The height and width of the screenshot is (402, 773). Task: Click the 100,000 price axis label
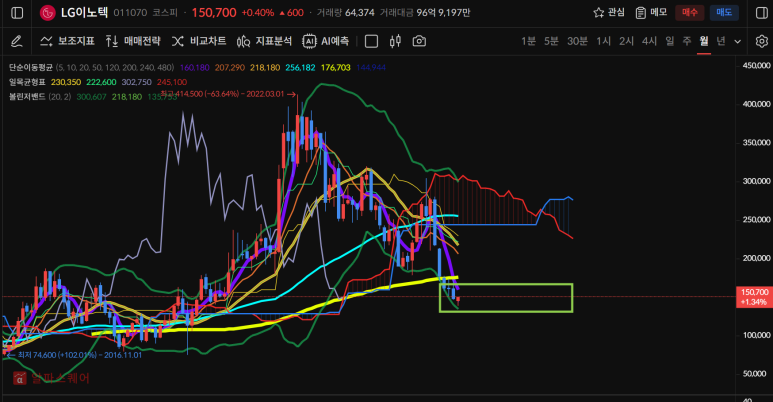tap(756, 335)
